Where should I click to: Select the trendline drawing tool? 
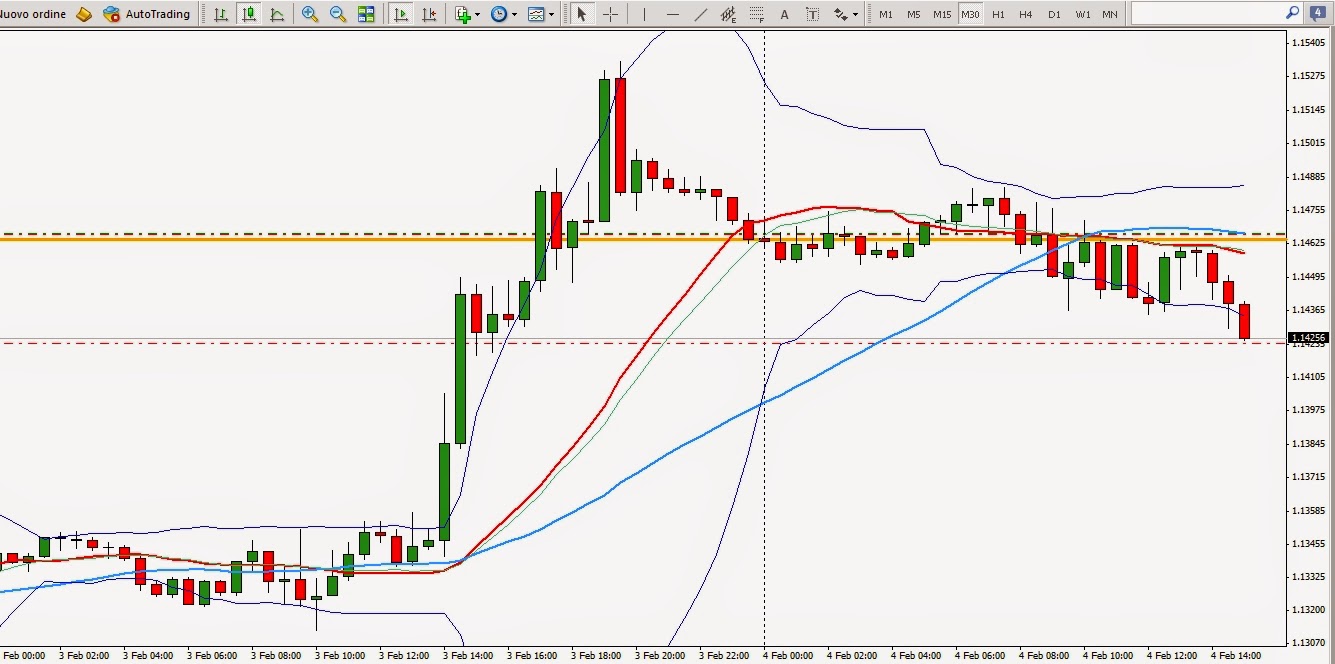(x=700, y=14)
